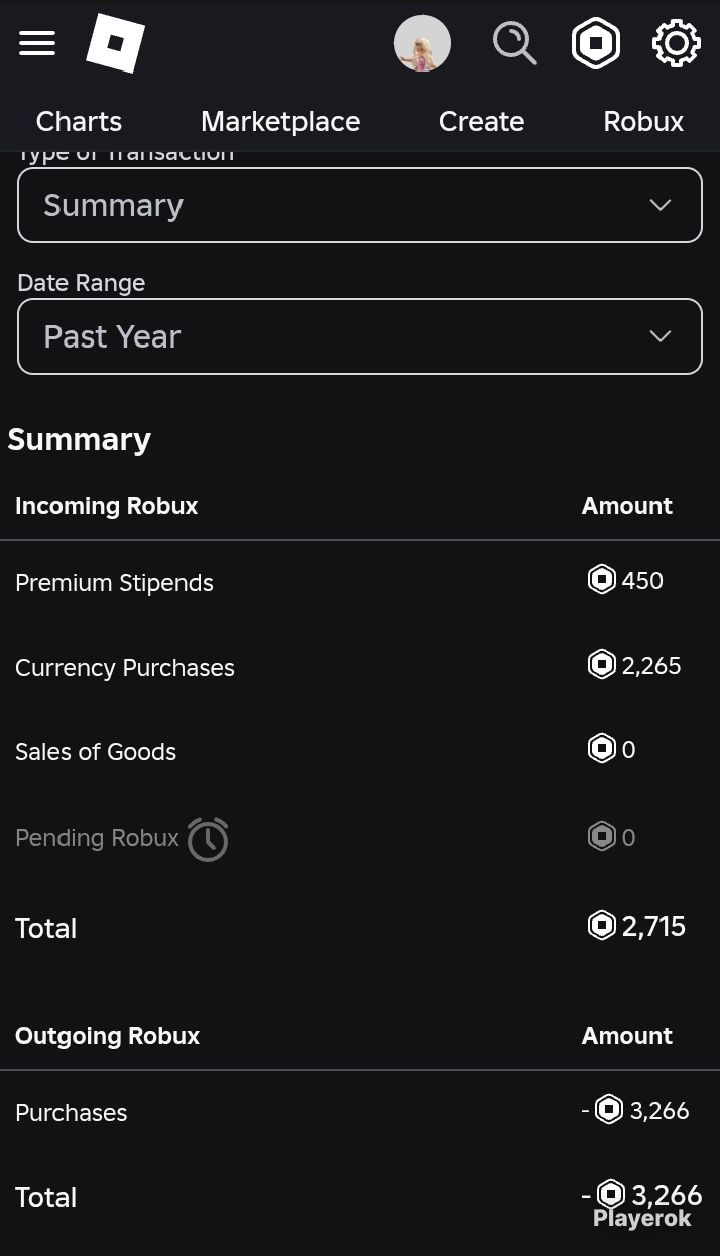Open the Purchases row under Outgoing Robux
This screenshot has width=720, height=1256.
71,1113
